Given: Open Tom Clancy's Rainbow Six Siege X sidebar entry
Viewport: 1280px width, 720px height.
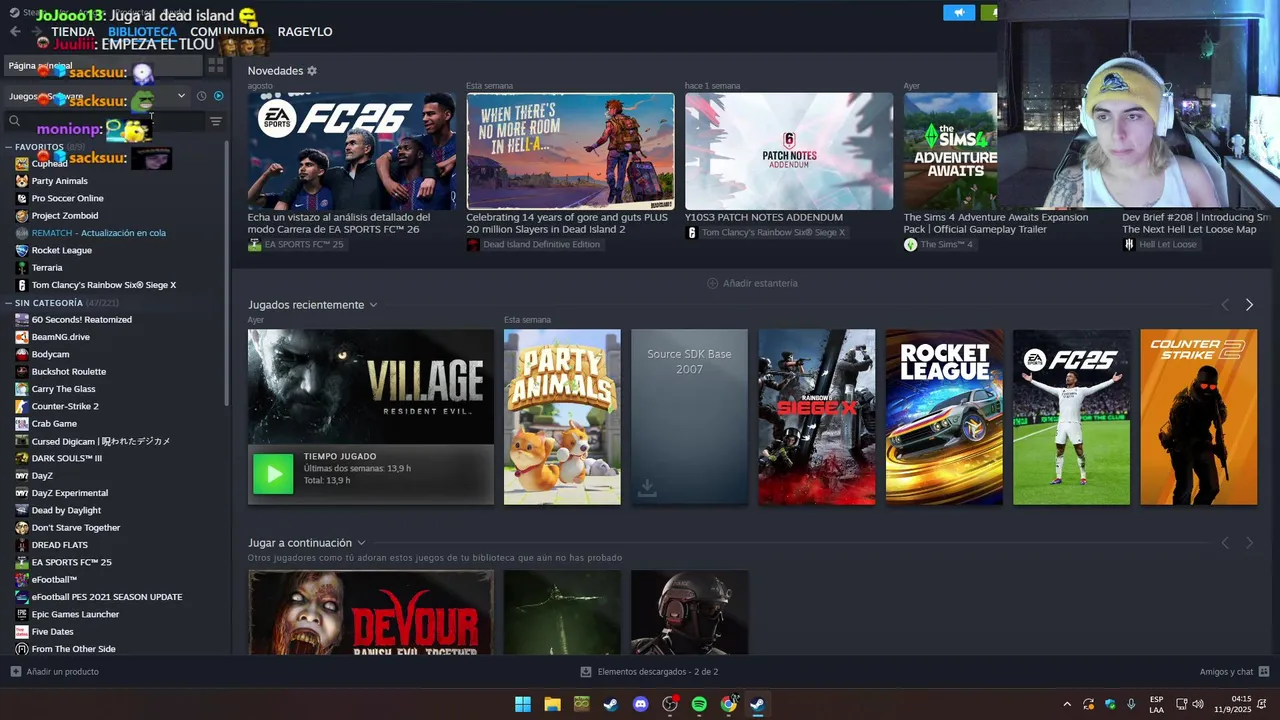Looking at the screenshot, I should coord(104,285).
